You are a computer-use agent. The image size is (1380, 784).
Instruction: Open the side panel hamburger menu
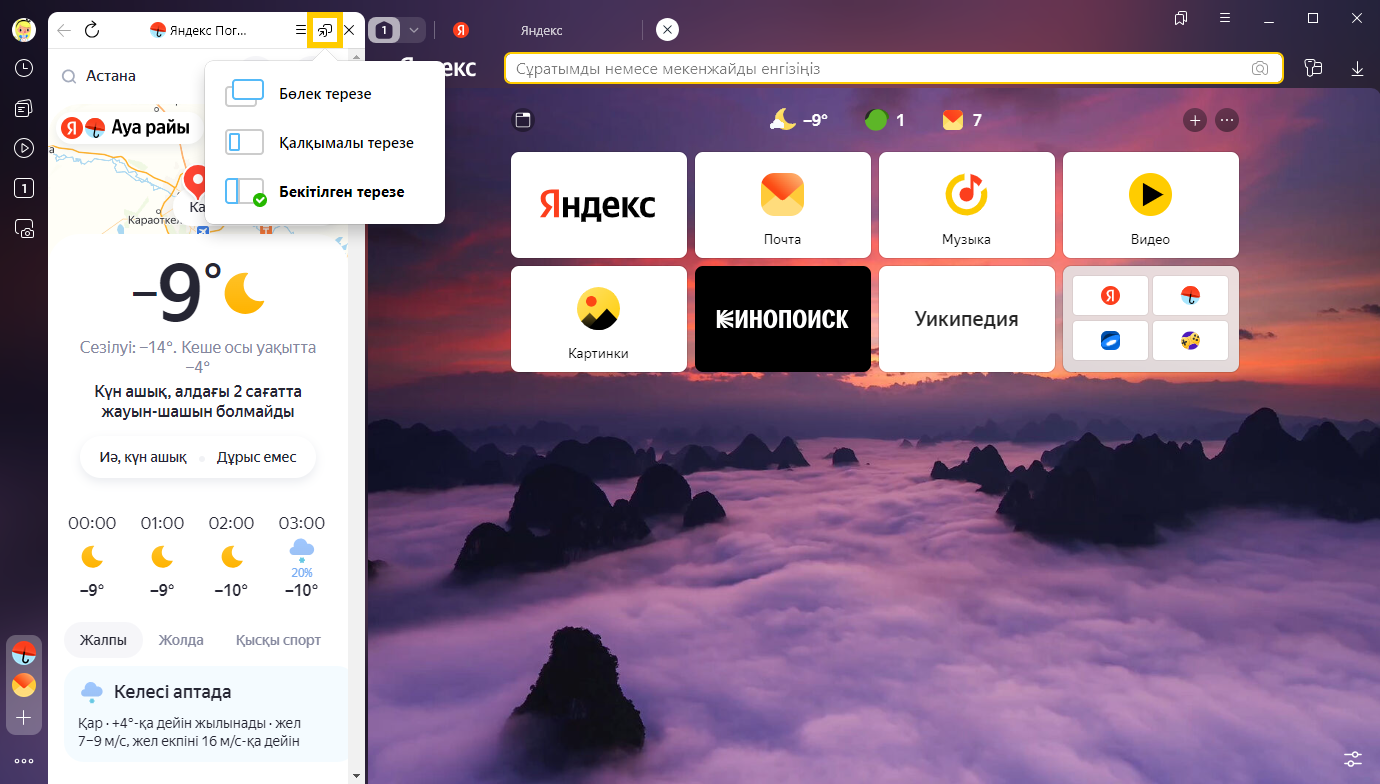(x=301, y=30)
